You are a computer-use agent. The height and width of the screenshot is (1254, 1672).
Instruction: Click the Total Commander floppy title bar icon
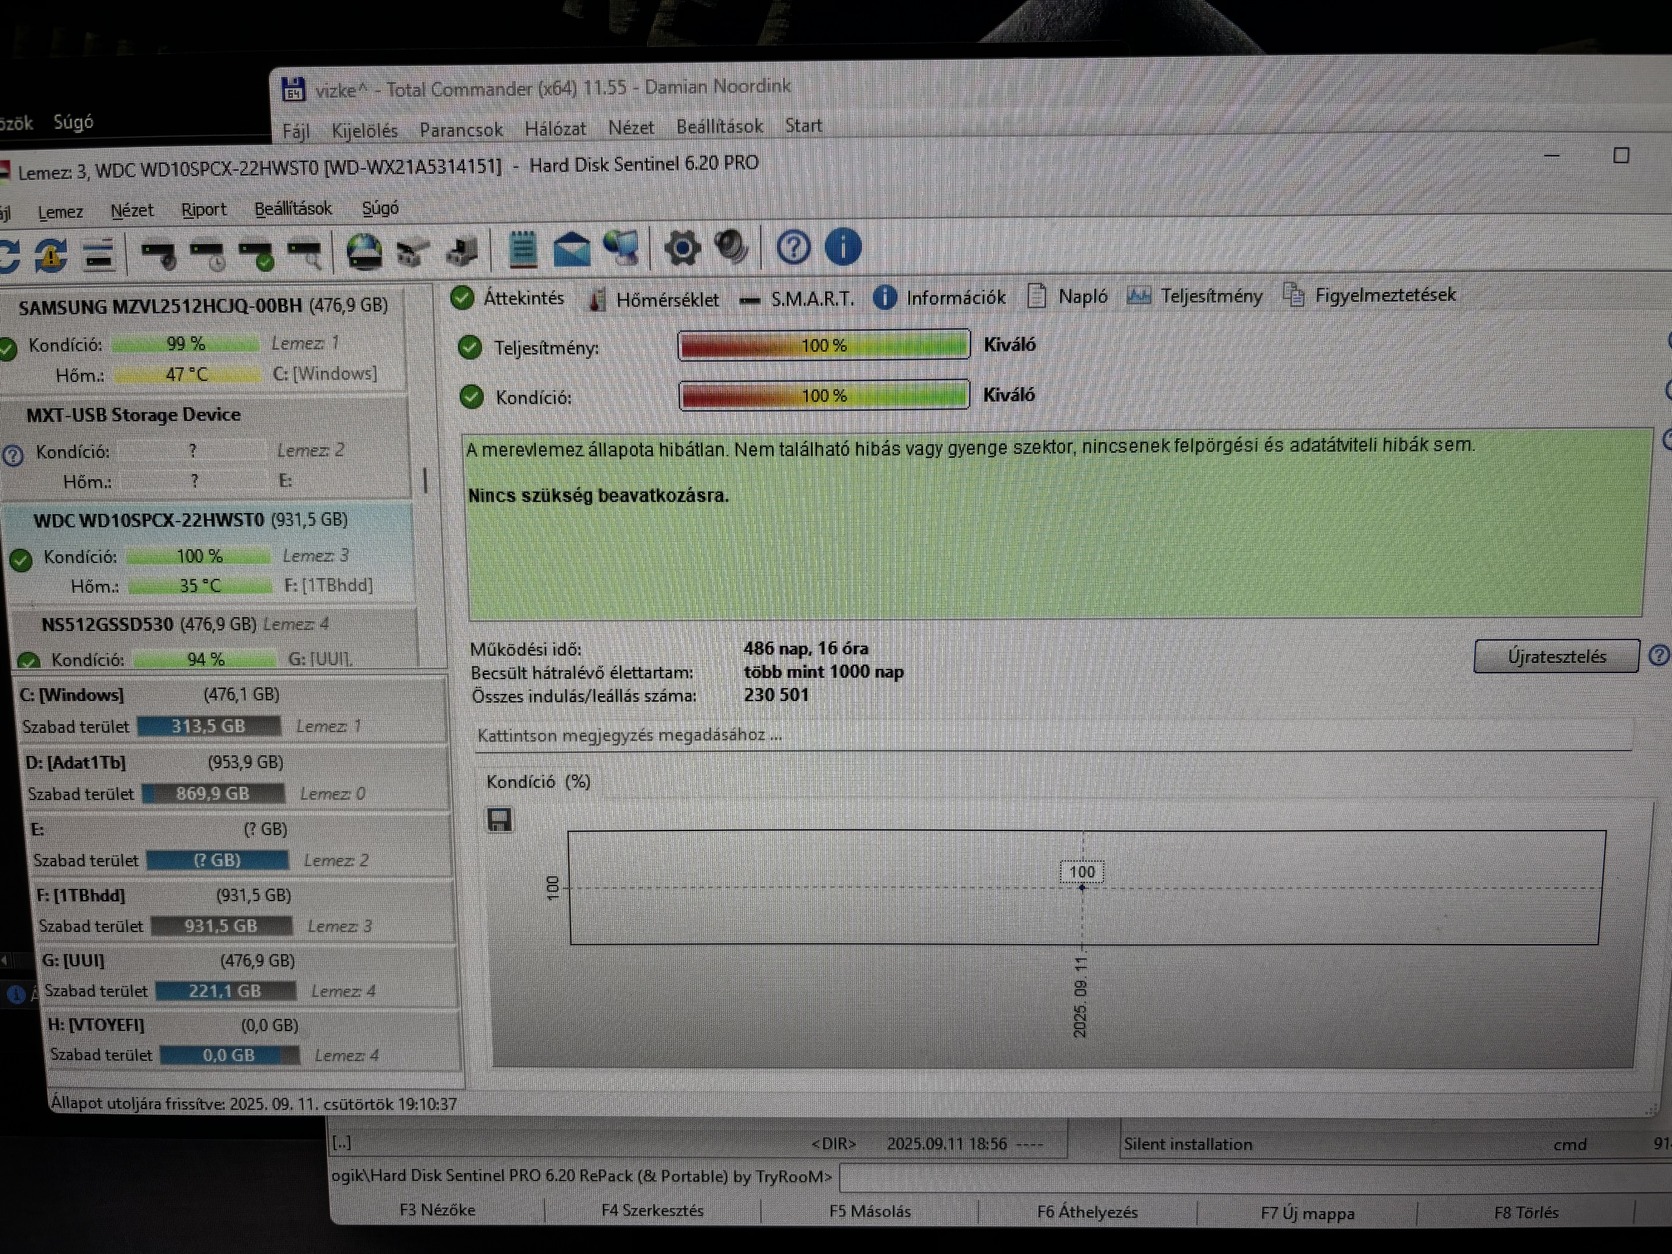point(293,89)
